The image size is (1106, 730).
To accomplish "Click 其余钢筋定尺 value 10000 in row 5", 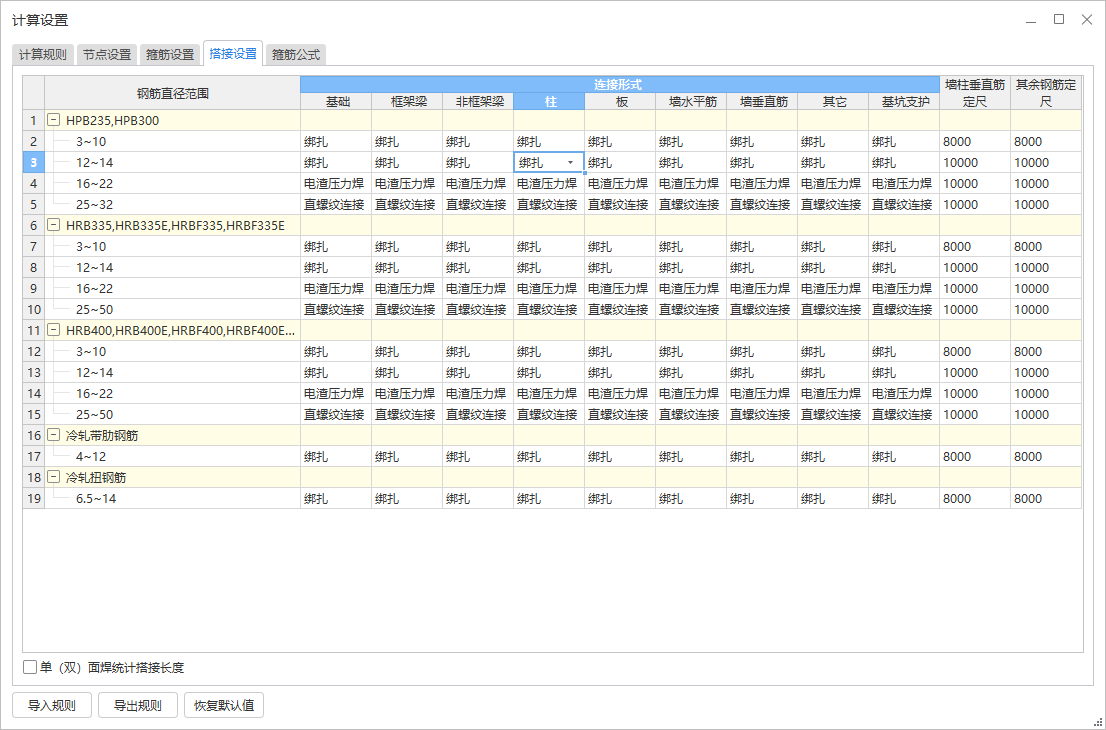I will pos(1046,205).
